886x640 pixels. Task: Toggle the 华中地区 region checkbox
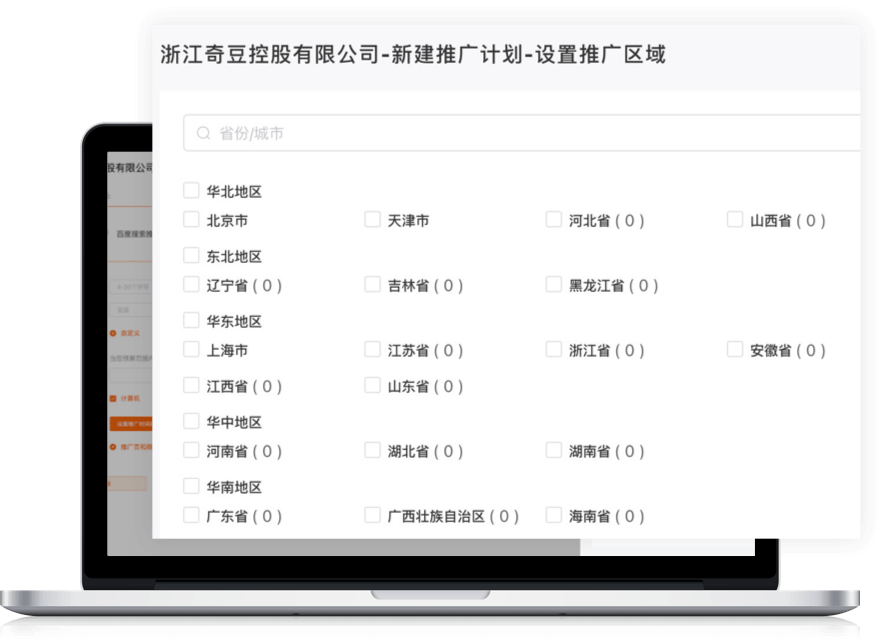coord(192,421)
